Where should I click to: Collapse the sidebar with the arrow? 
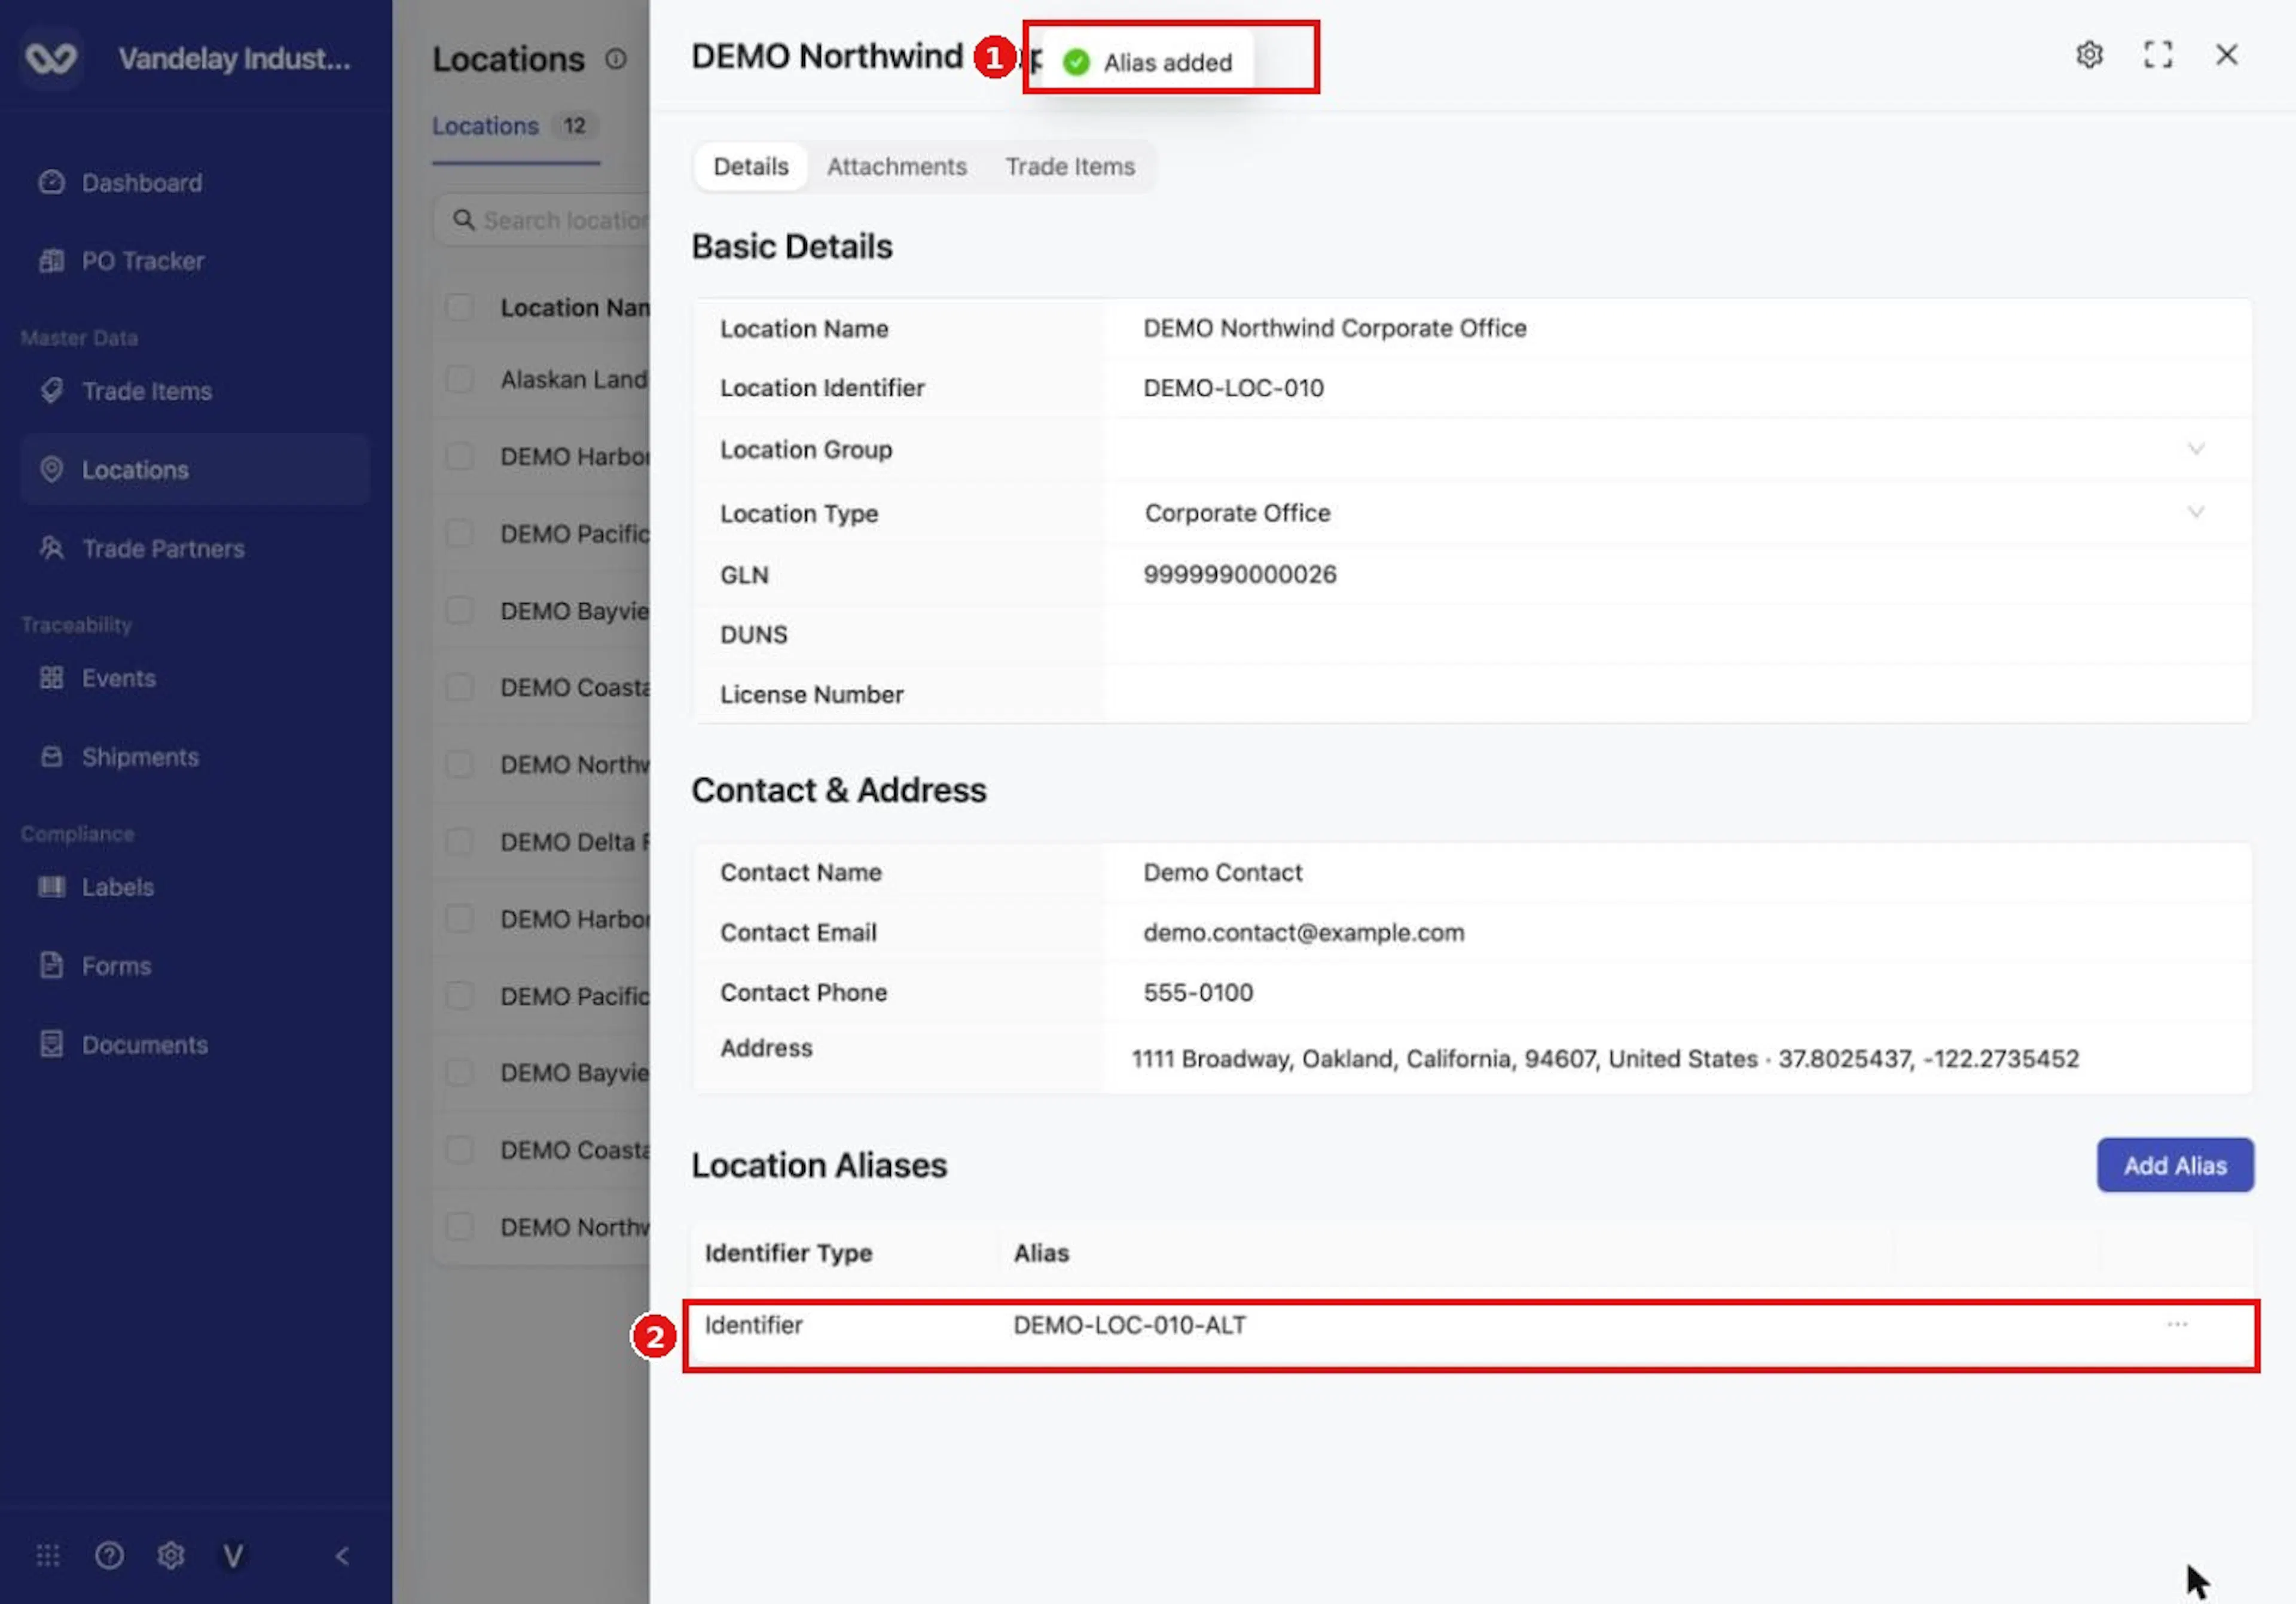(x=342, y=1555)
